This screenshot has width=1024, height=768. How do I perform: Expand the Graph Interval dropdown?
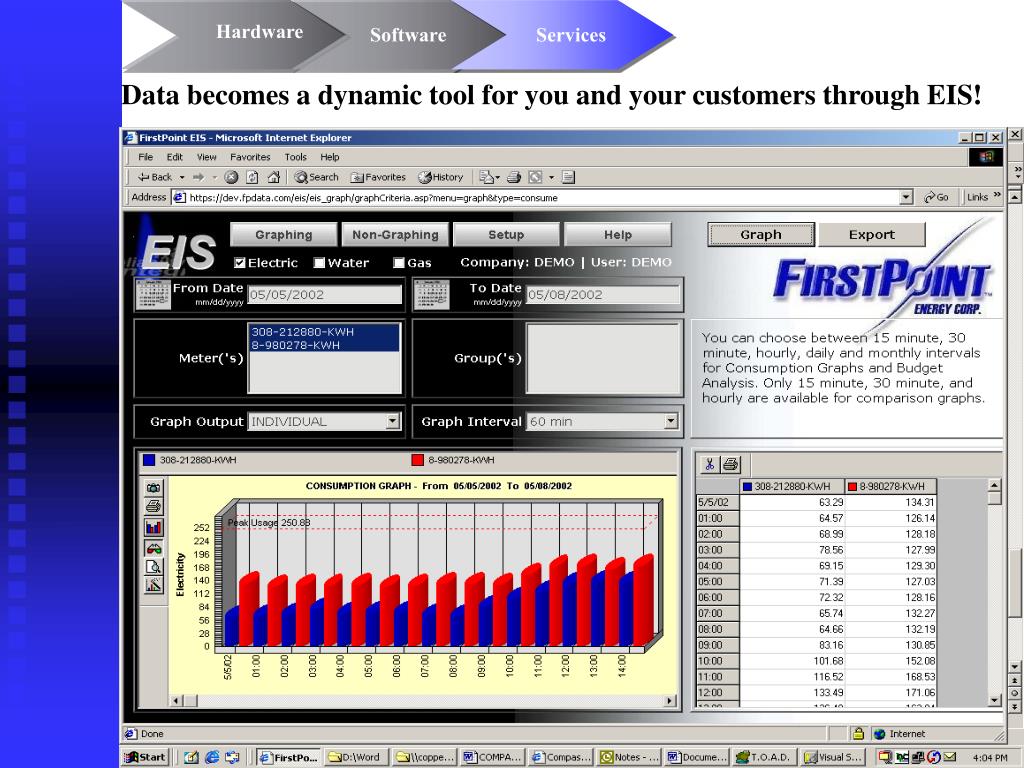click(671, 421)
